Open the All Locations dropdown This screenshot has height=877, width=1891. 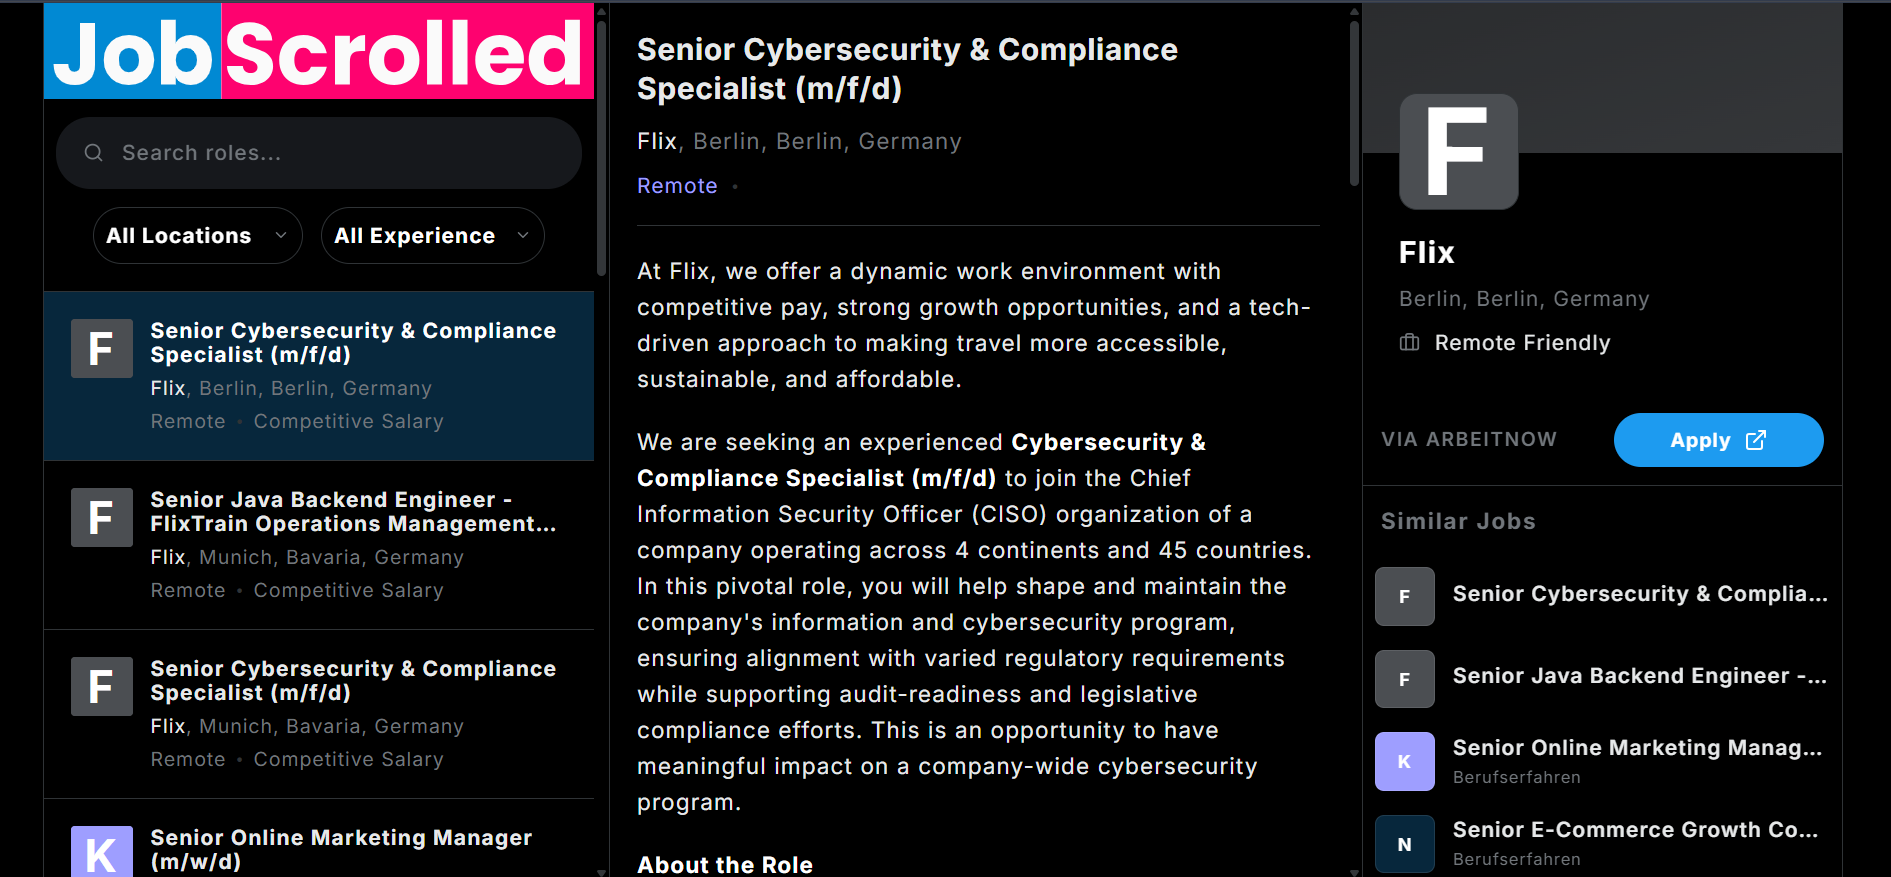coord(197,236)
